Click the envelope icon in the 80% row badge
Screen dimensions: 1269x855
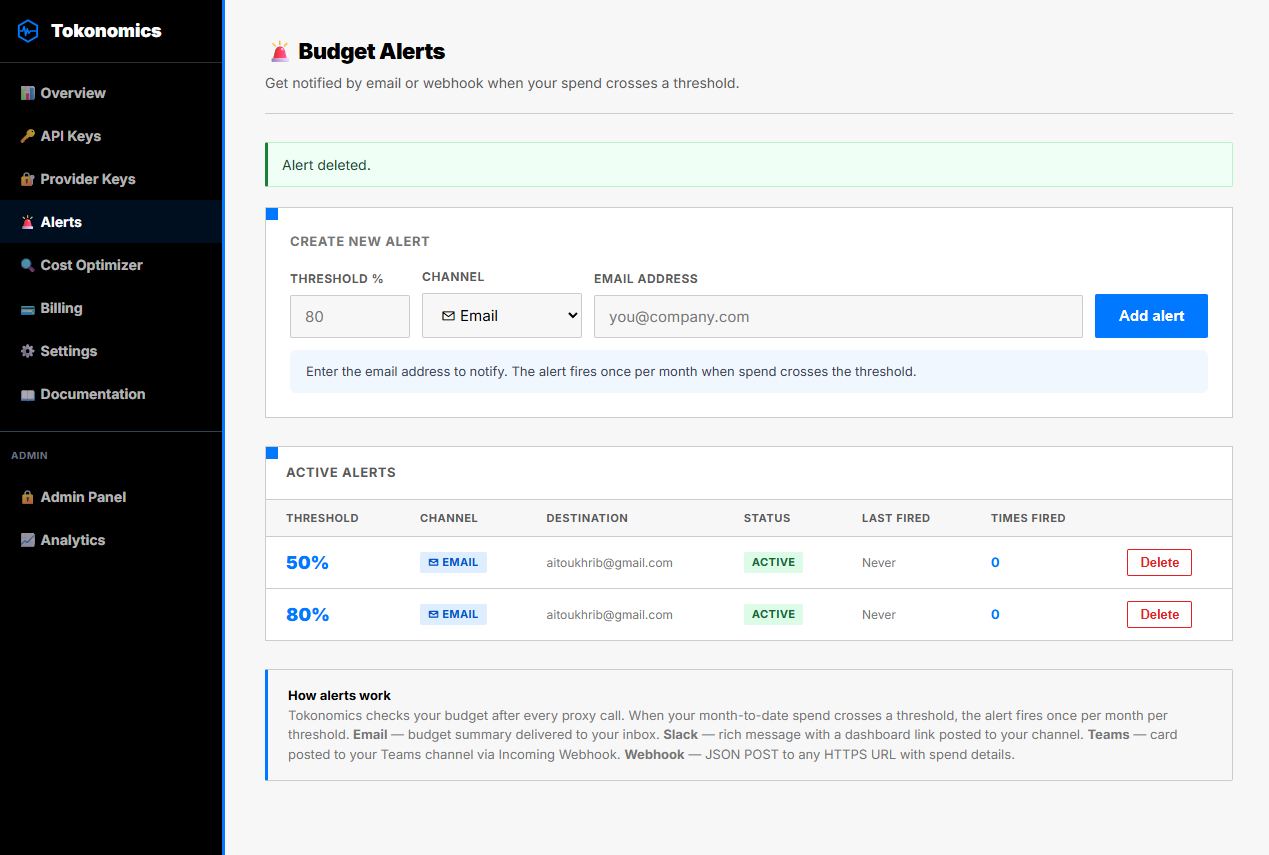point(434,614)
